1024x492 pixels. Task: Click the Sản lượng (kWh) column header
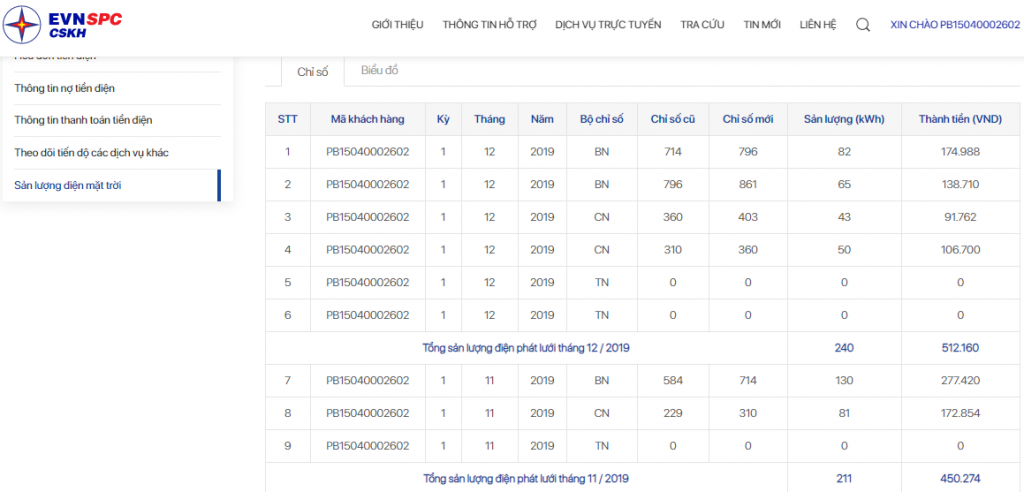click(x=844, y=119)
